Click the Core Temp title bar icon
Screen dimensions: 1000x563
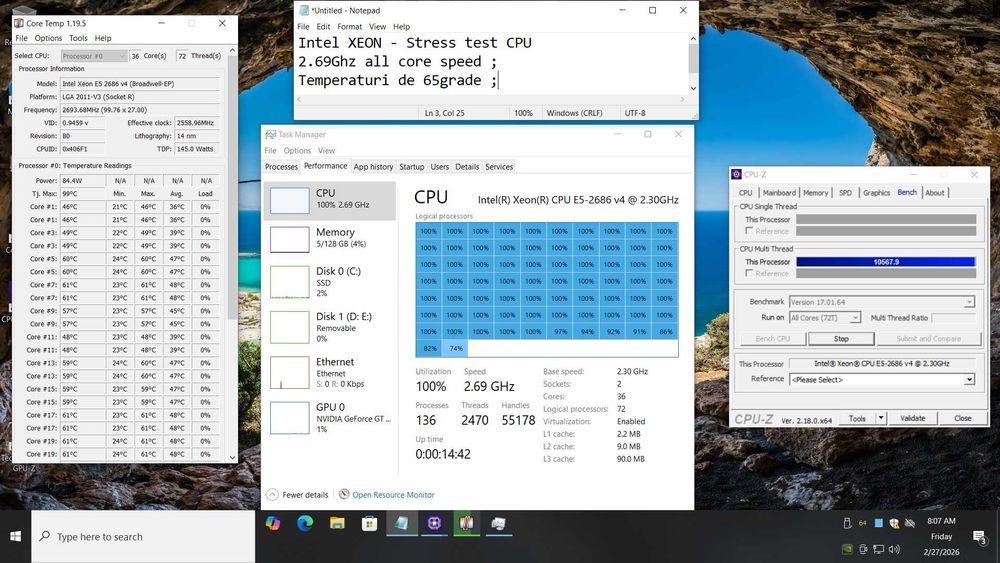coord(19,23)
